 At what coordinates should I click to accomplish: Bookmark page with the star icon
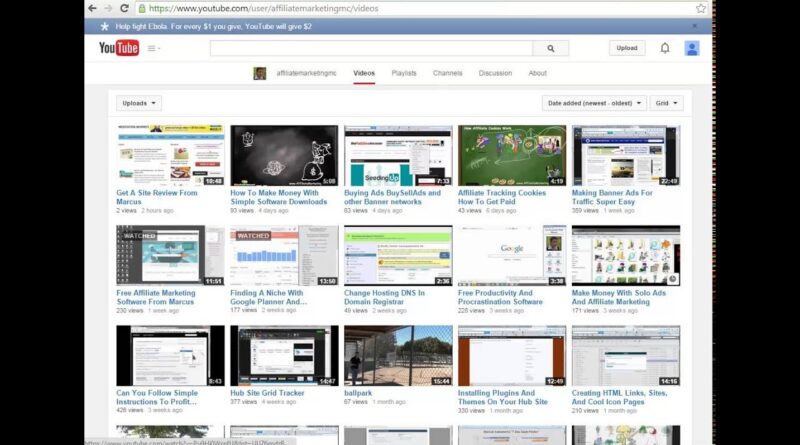coord(700,8)
